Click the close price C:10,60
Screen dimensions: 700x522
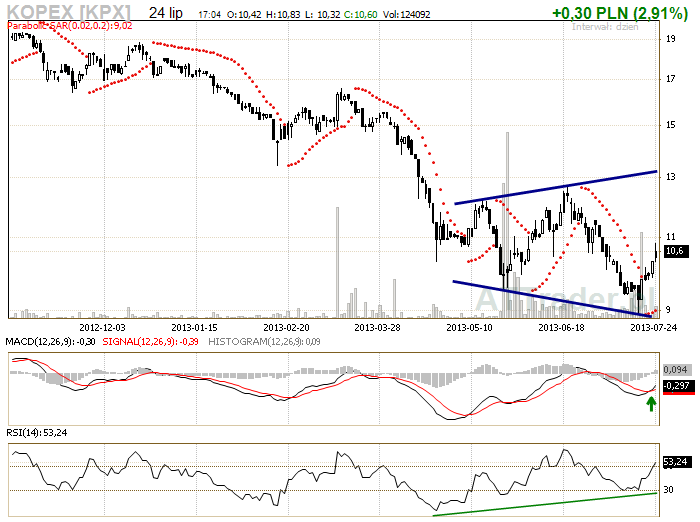pos(361,15)
